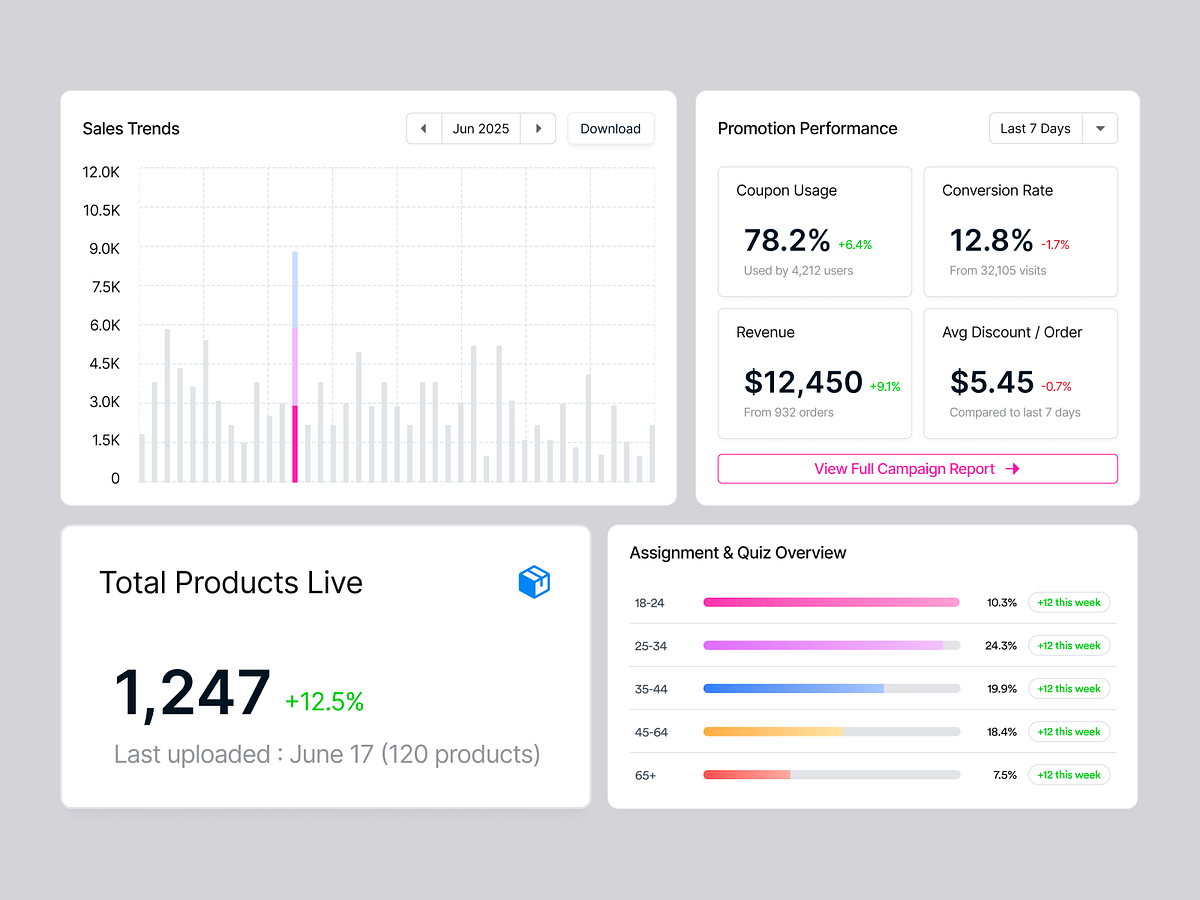1200x900 pixels.
Task: Click the blue package box icon
Action: coord(534,582)
